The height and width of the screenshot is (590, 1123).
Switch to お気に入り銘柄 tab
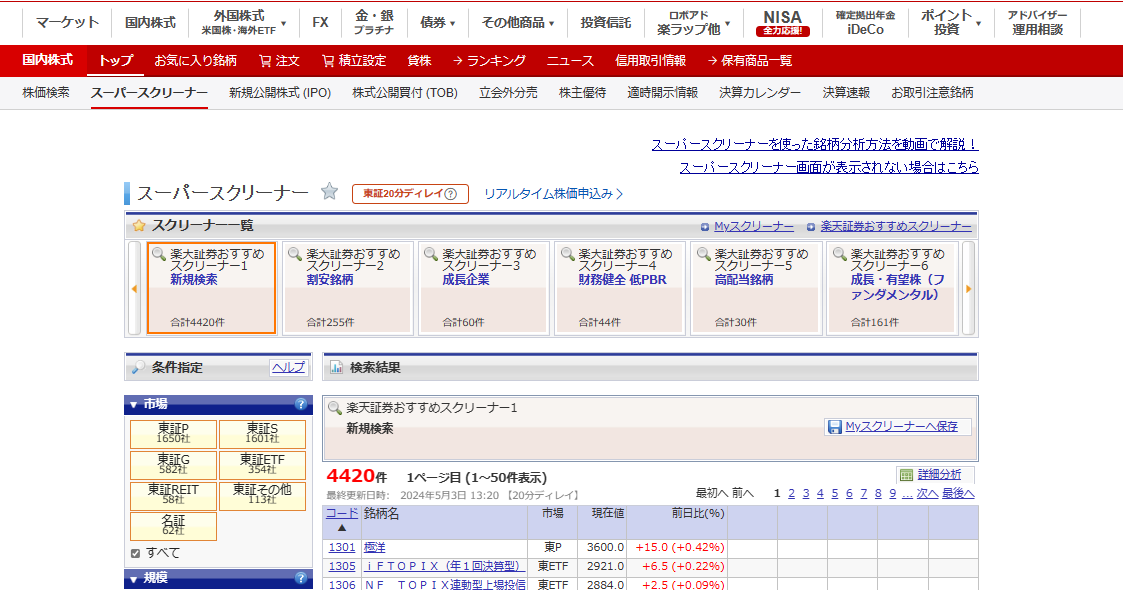(196, 61)
